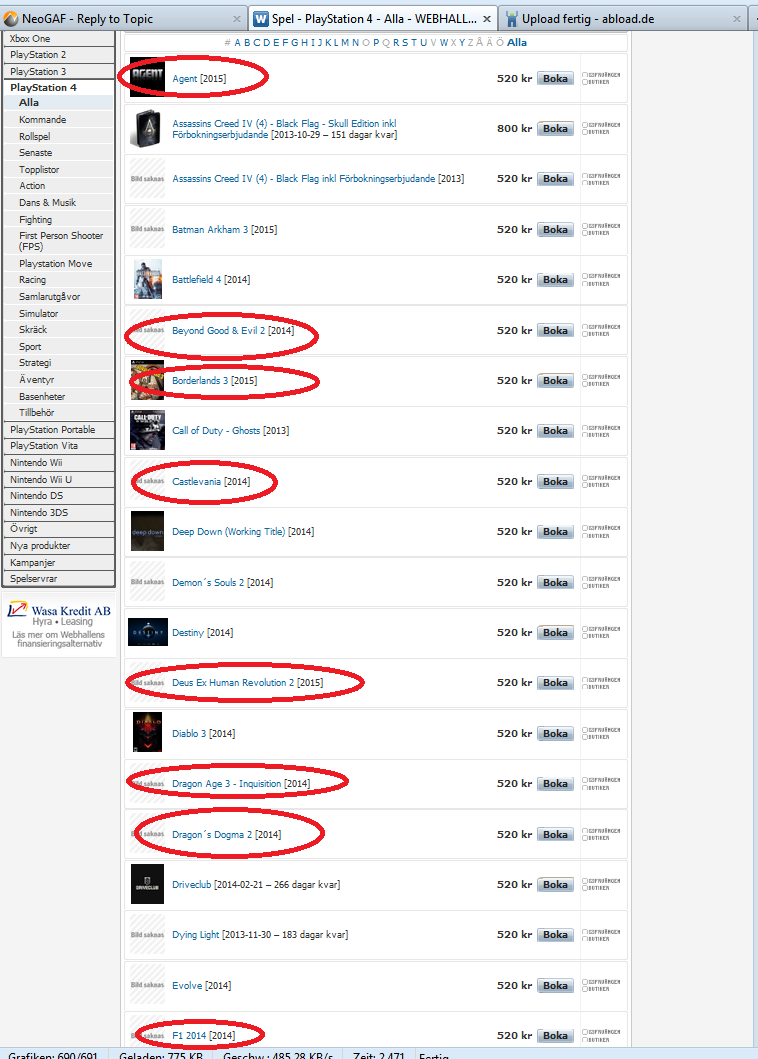Open the PlayStation 2 category
Viewport: 758px width, 1059px height.
[59, 55]
